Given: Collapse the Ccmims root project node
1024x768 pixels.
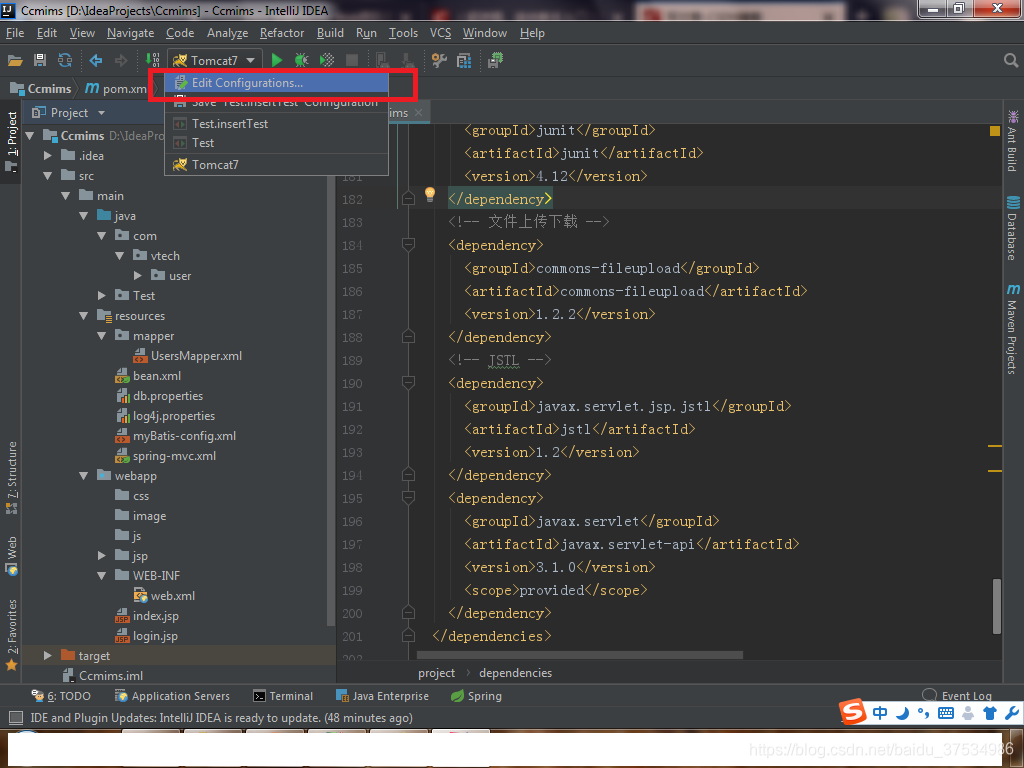Looking at the screenshot, I should [29, 136].
